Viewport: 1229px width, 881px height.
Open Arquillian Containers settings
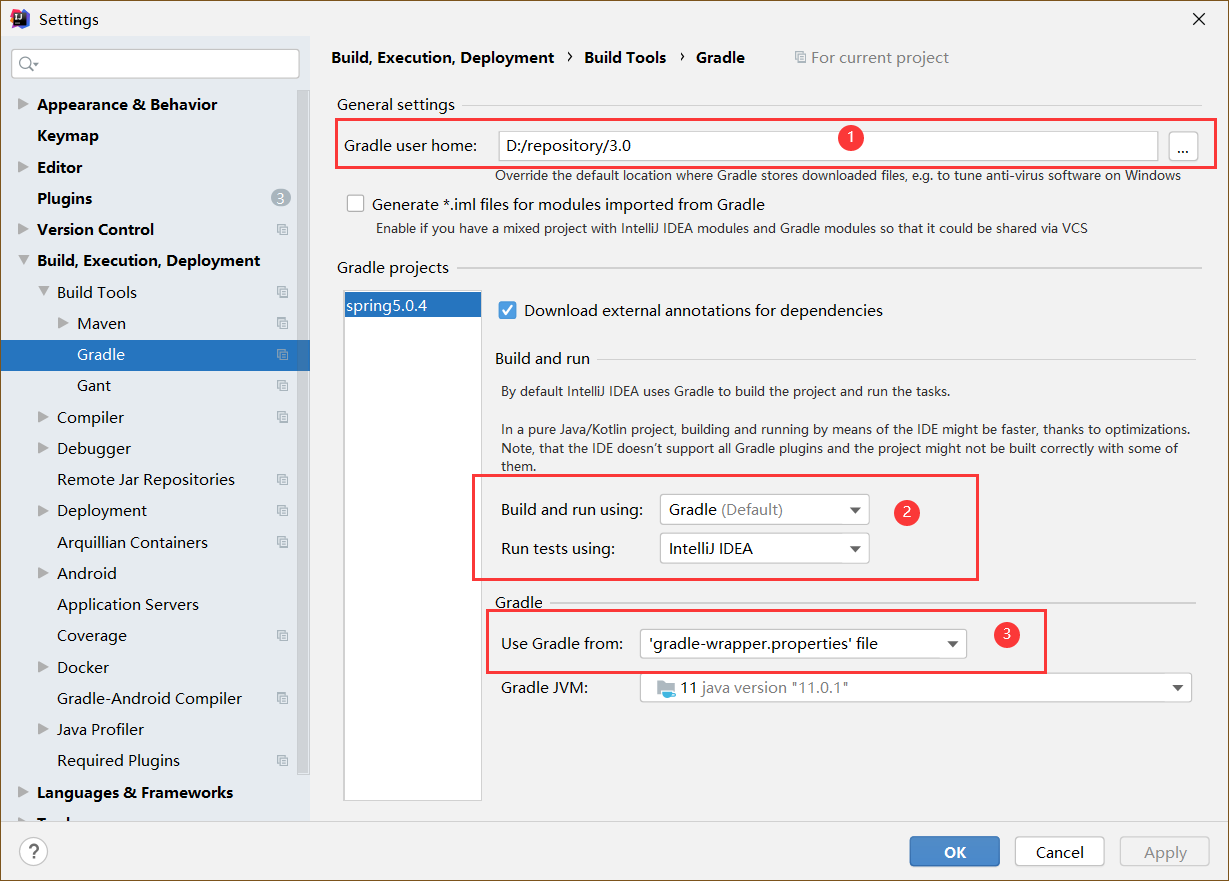(133, 542)
